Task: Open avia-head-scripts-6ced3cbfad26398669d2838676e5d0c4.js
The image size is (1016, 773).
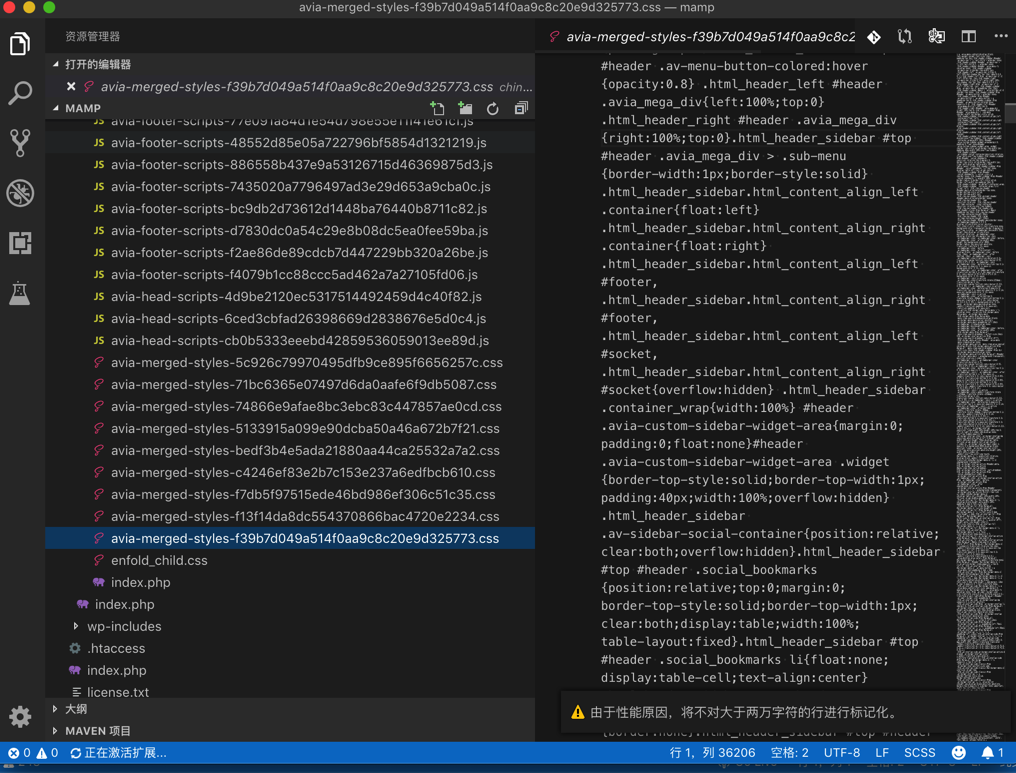Action: tap(290, 319)
